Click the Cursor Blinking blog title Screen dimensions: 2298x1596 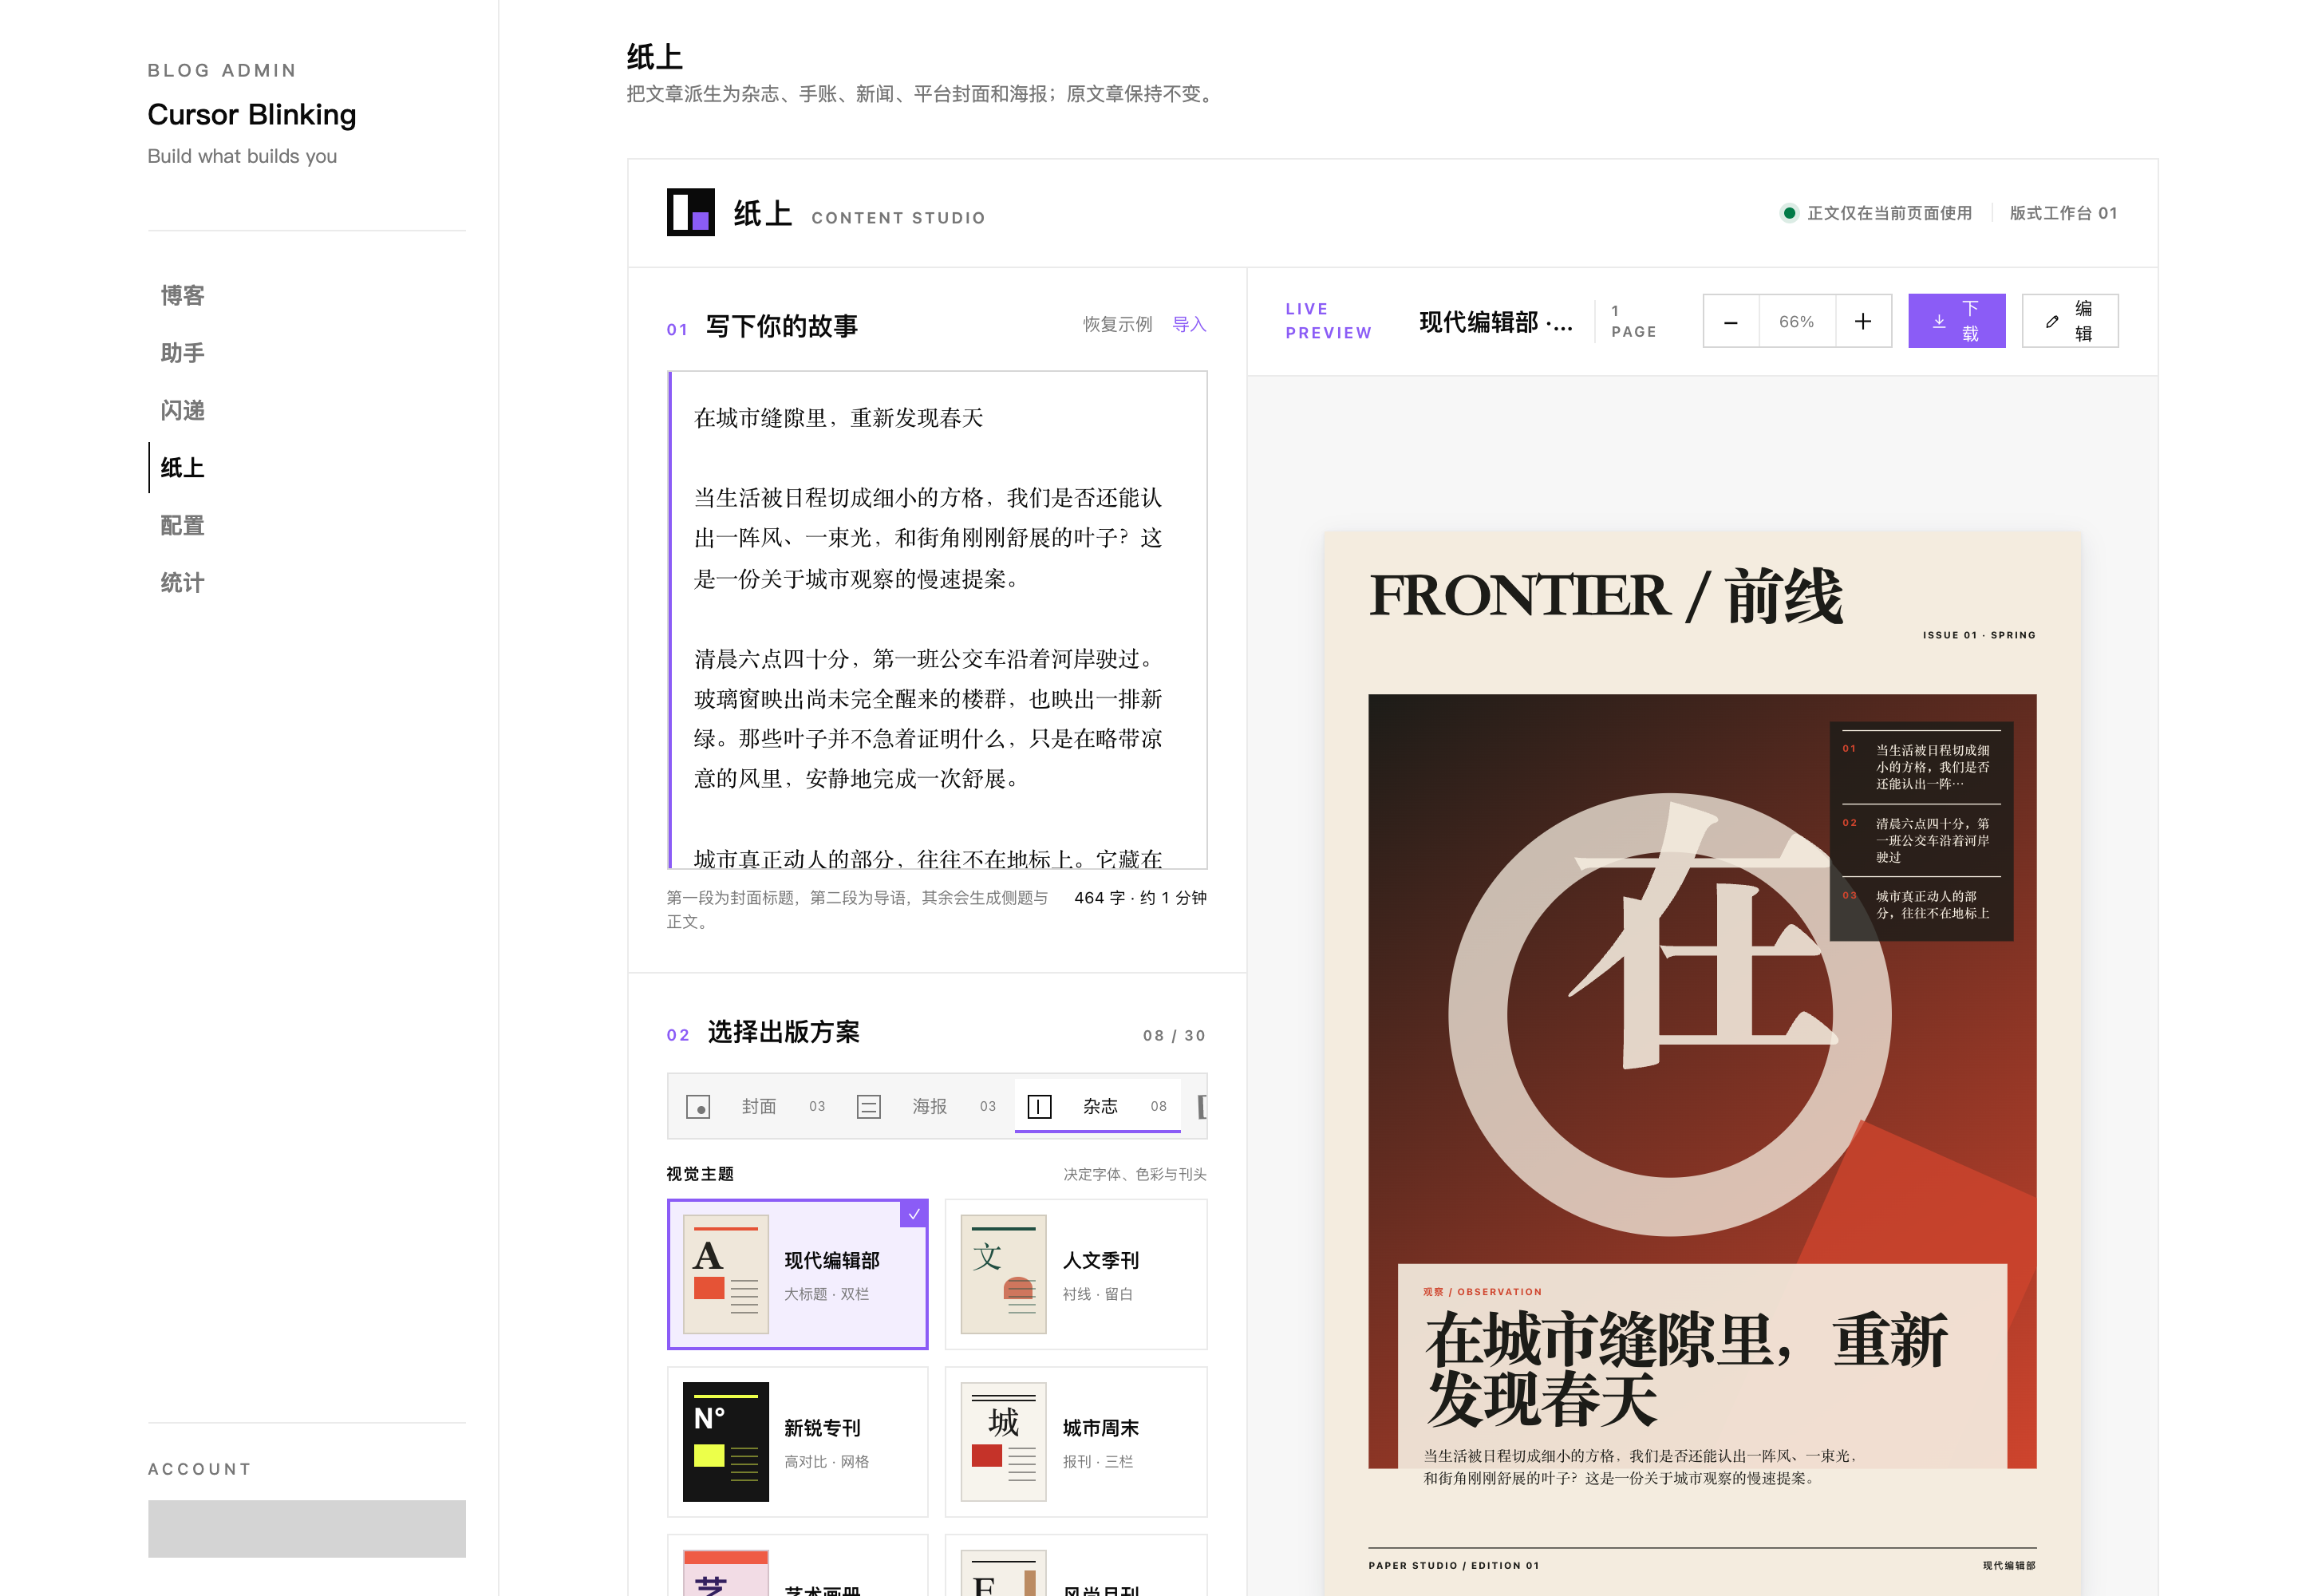[x=252, y=114]
